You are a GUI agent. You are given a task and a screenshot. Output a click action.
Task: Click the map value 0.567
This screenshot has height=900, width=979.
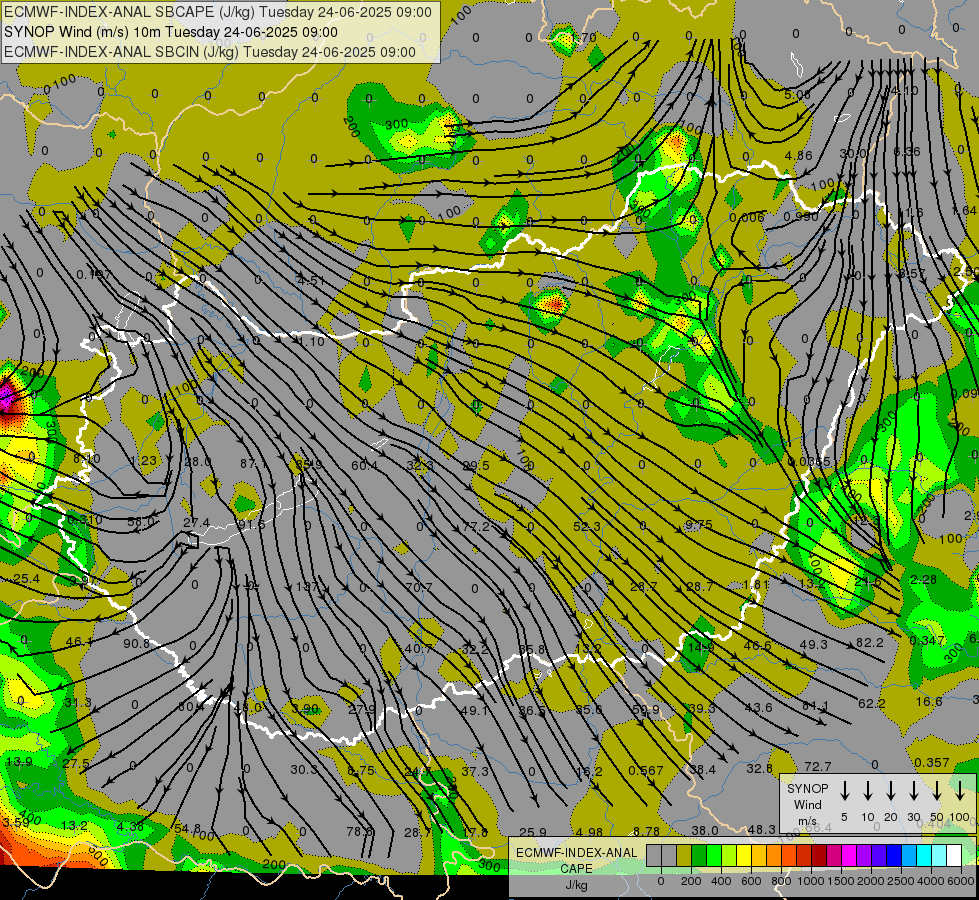pyautogui.click(x=646, y=771)
